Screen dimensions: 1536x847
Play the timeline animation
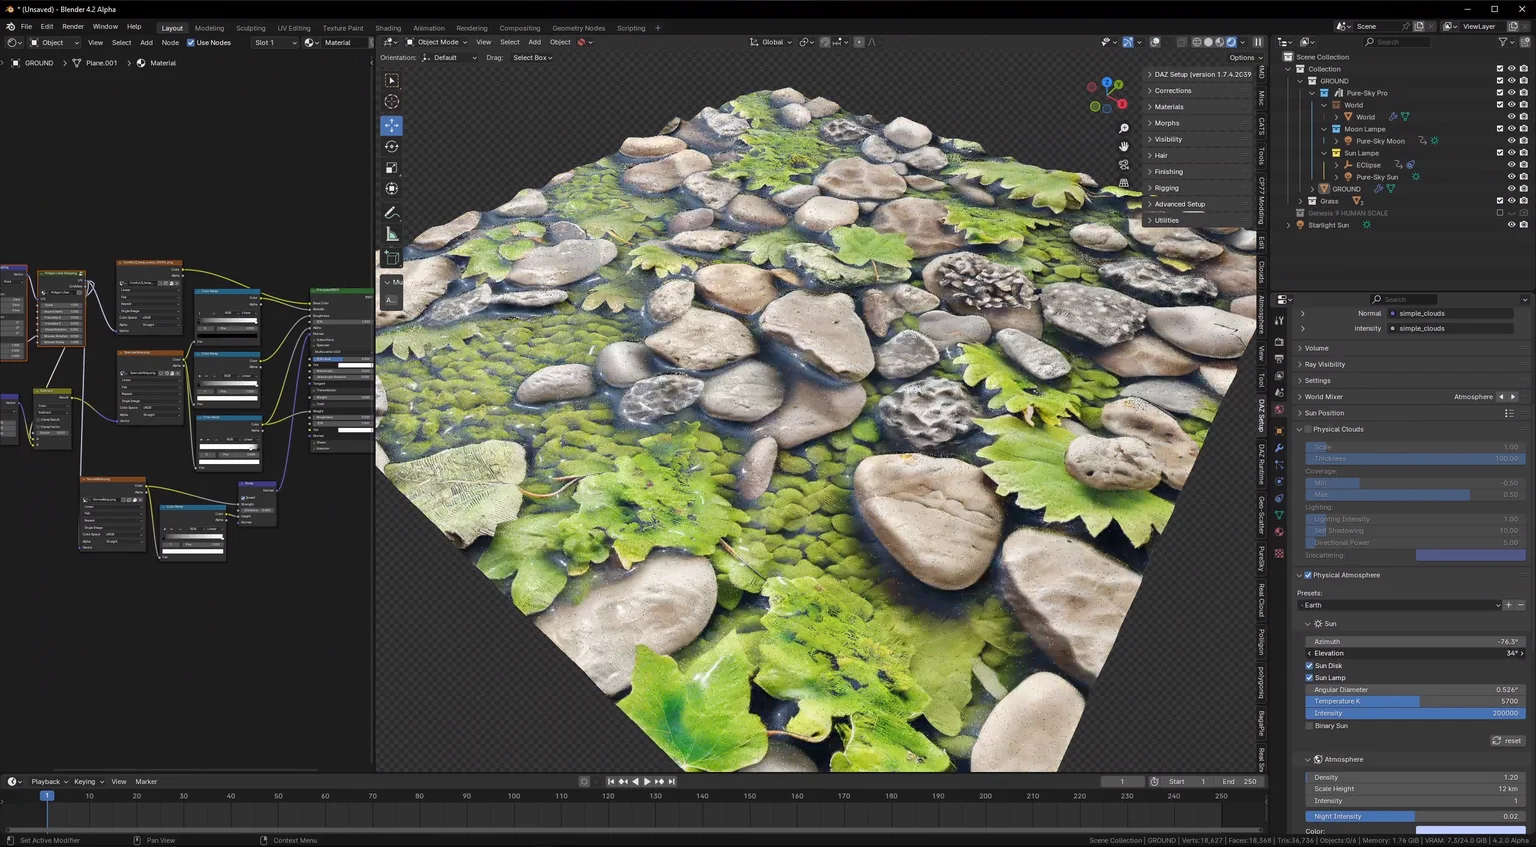point(647,781)
